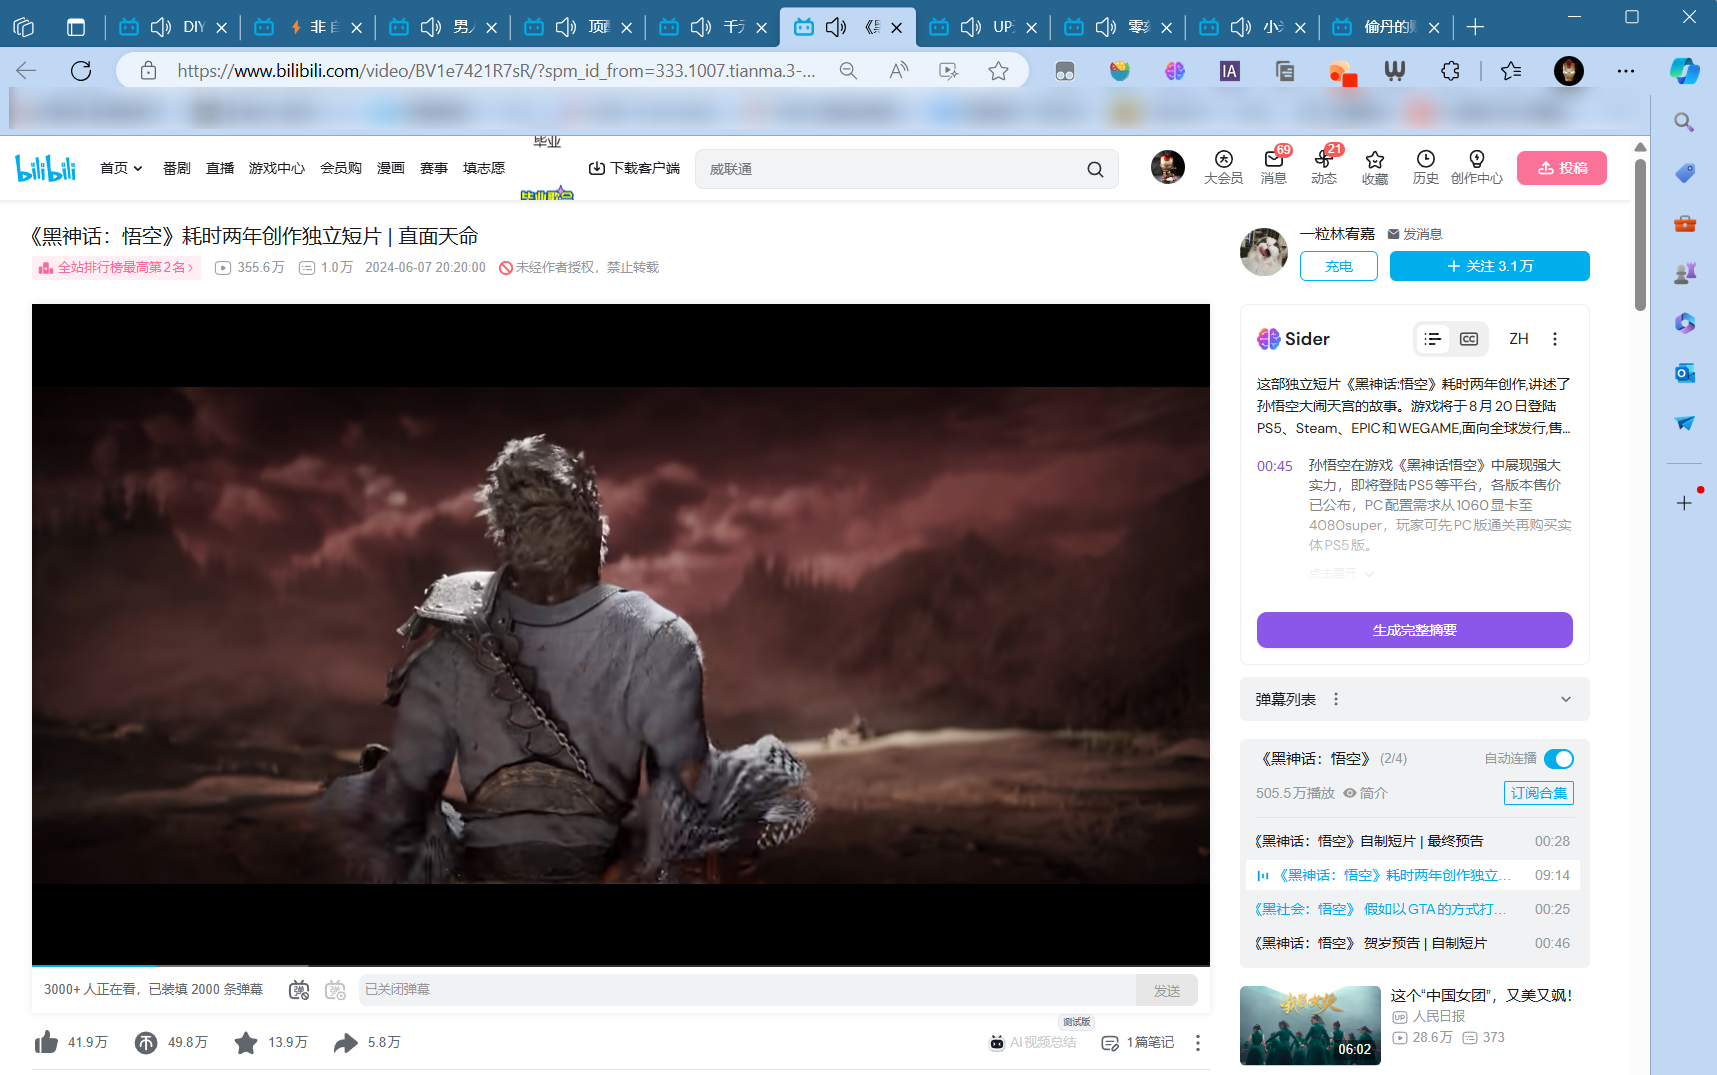Open the user avatar in bilibili header
The width and height of the screenshot is (1717, 1075).
click(x=1168, y=167)
